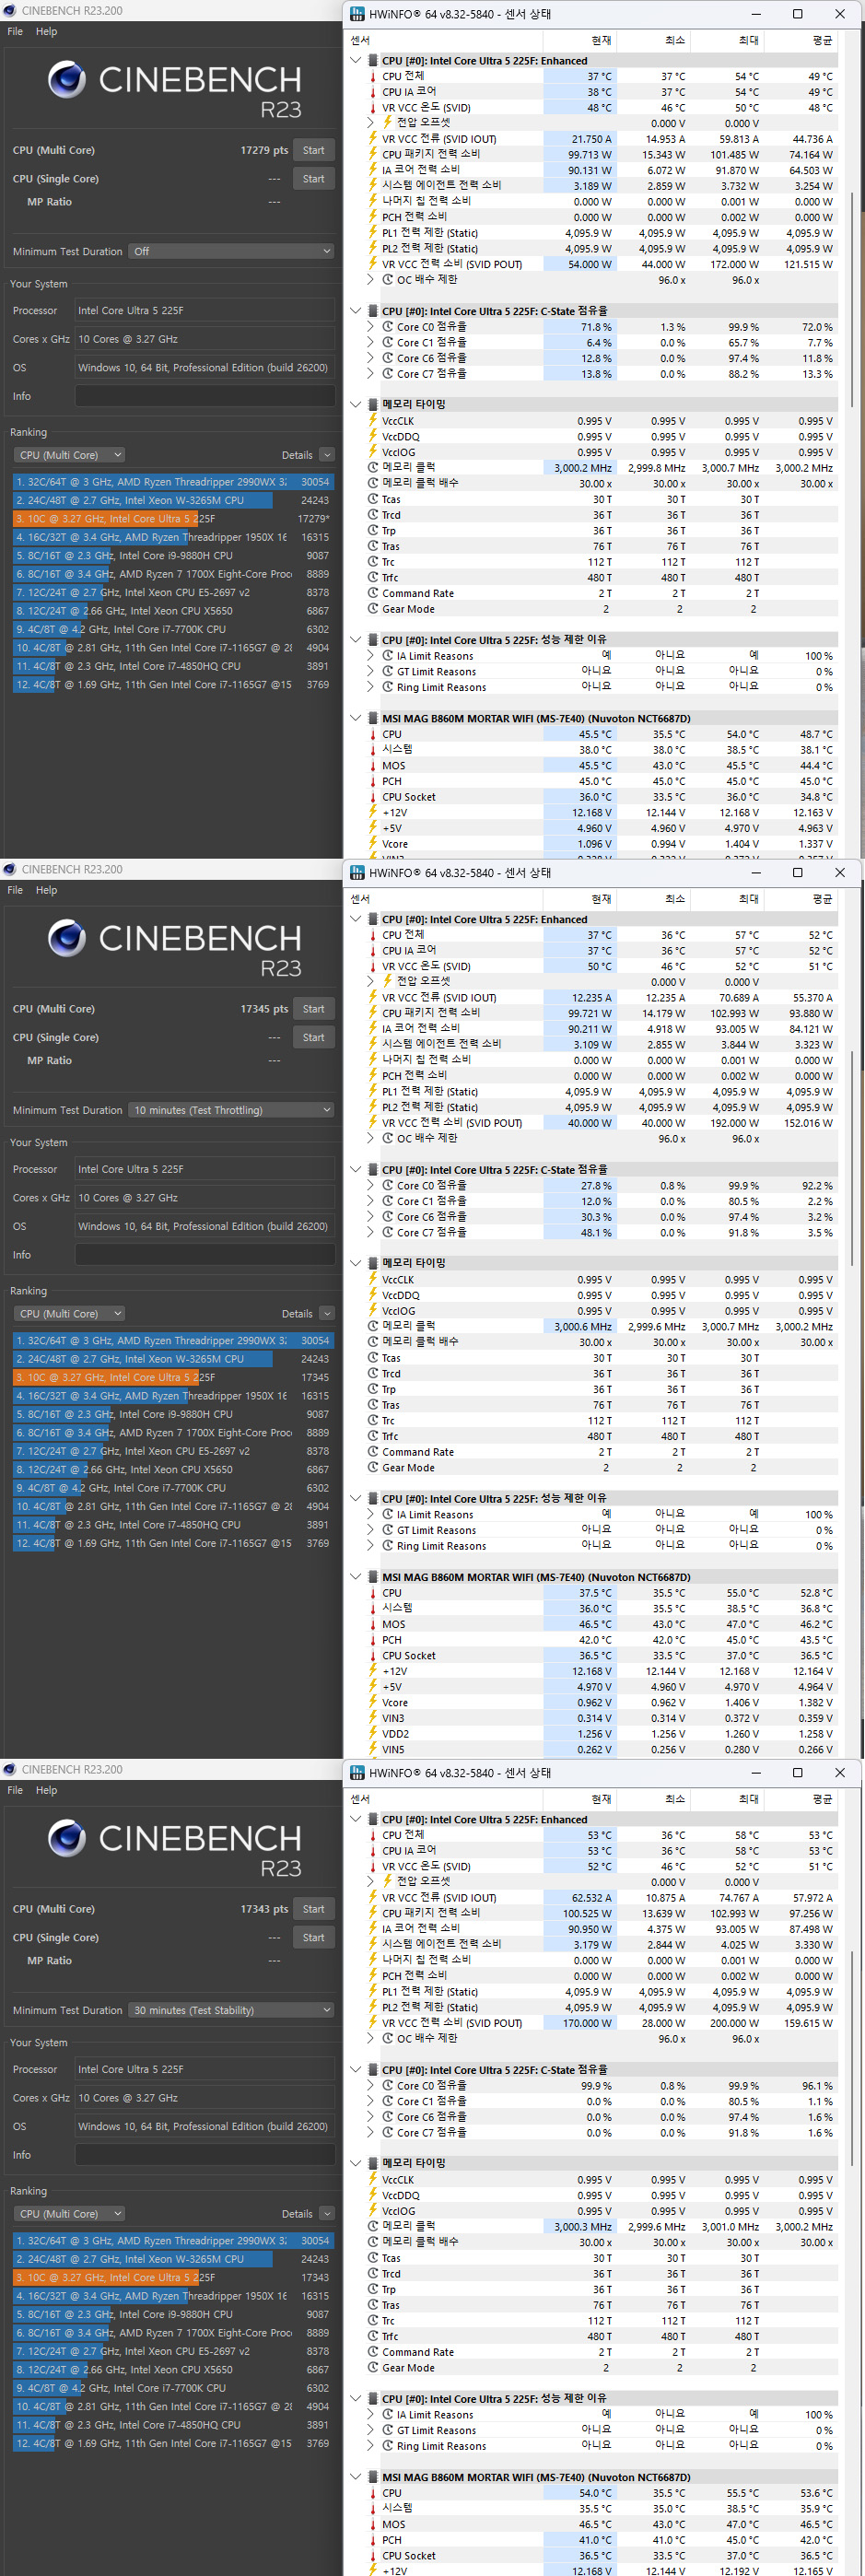Click Info field in Cinebench window set to 30 minutes
The width and height of the screenshot is (865, 2576).
(205, 2155)
